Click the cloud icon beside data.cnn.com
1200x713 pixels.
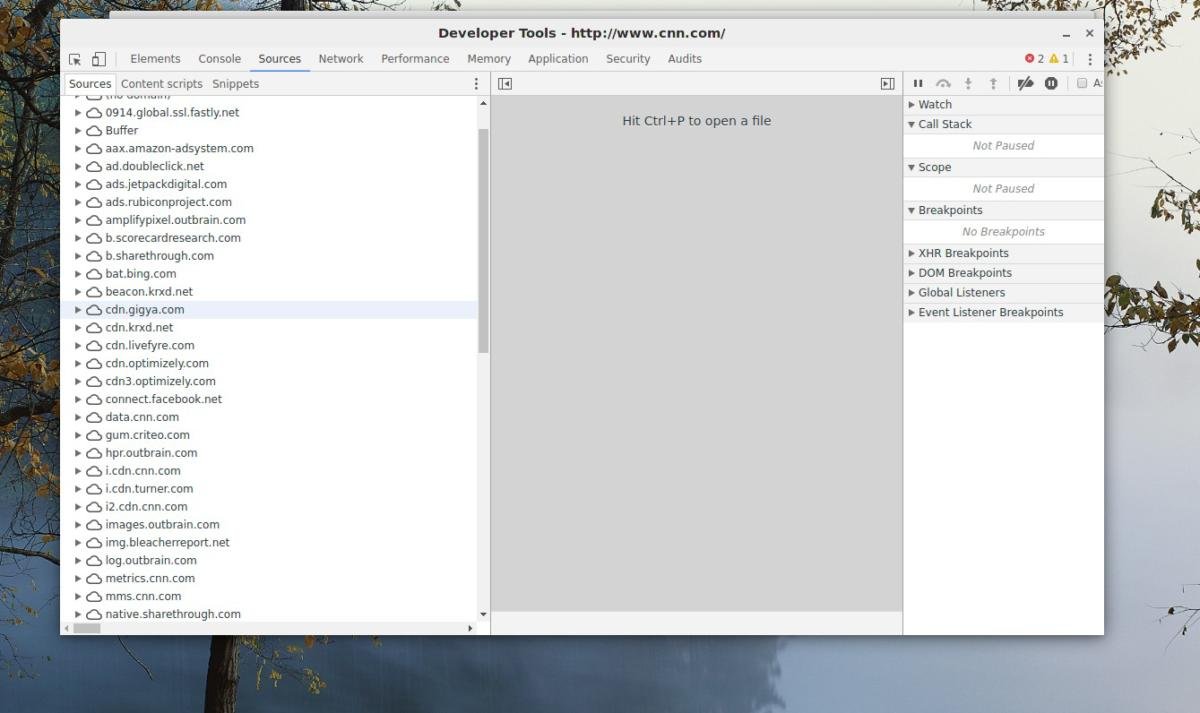(94, 417)
